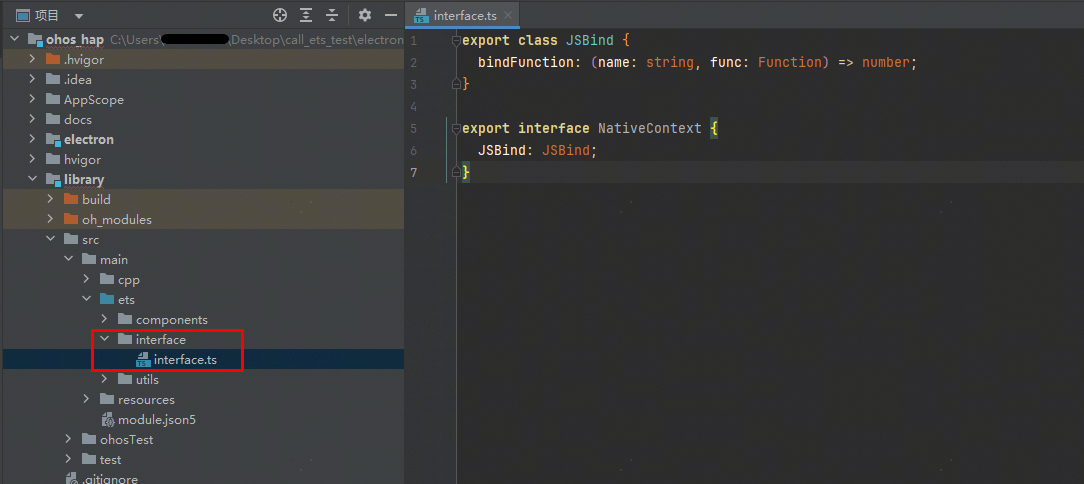
Task: Click the electron module folder icon
Action: 53,140
